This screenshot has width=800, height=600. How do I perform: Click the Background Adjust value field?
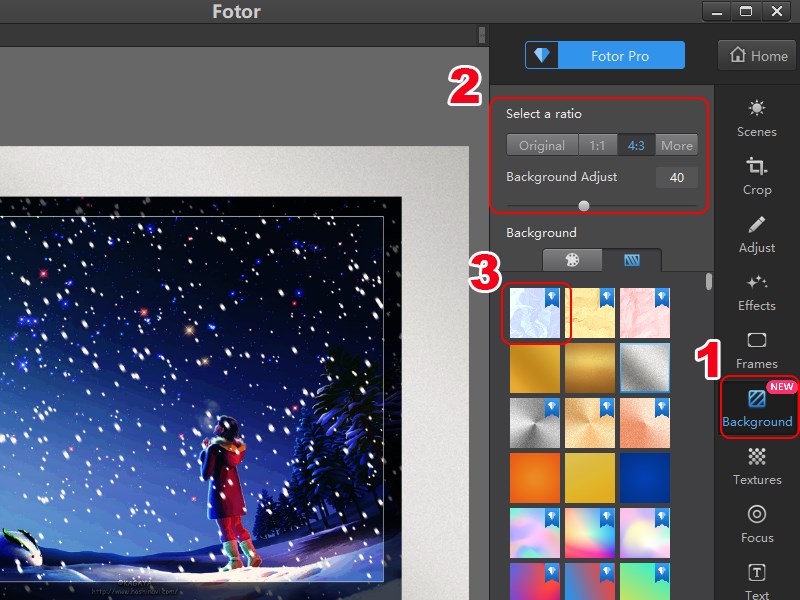coord(677,178)
